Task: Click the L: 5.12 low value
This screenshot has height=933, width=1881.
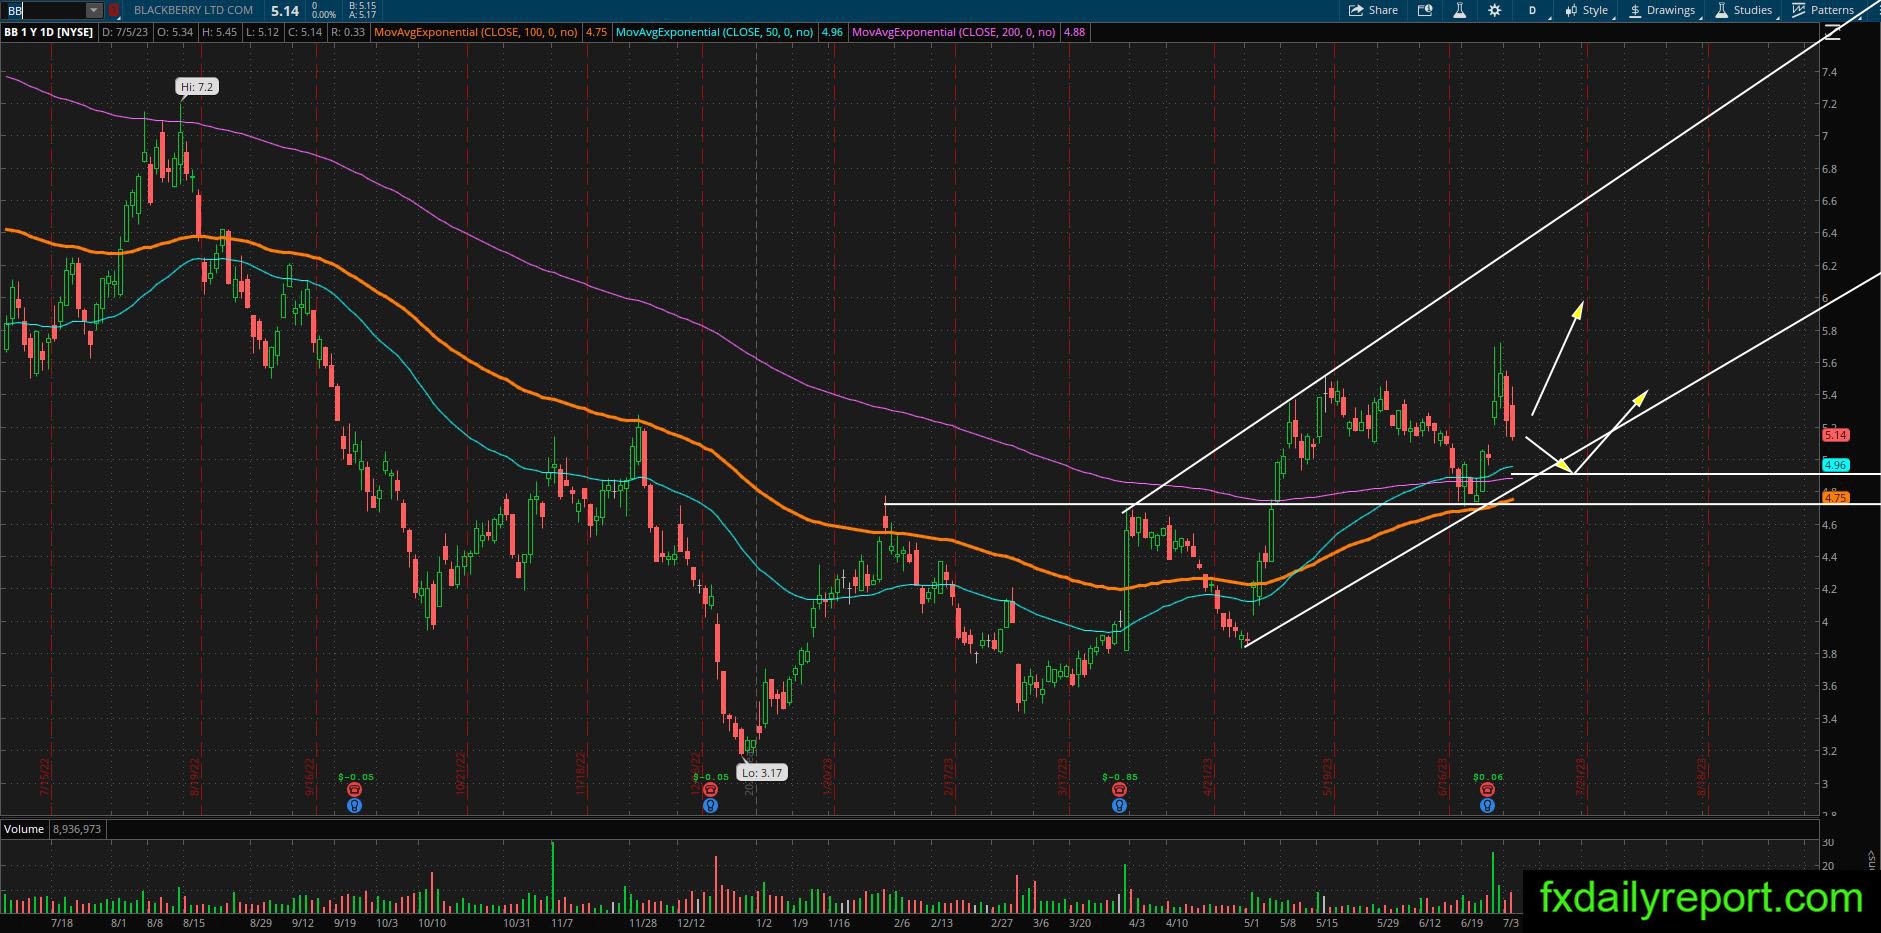Action: 264,32
